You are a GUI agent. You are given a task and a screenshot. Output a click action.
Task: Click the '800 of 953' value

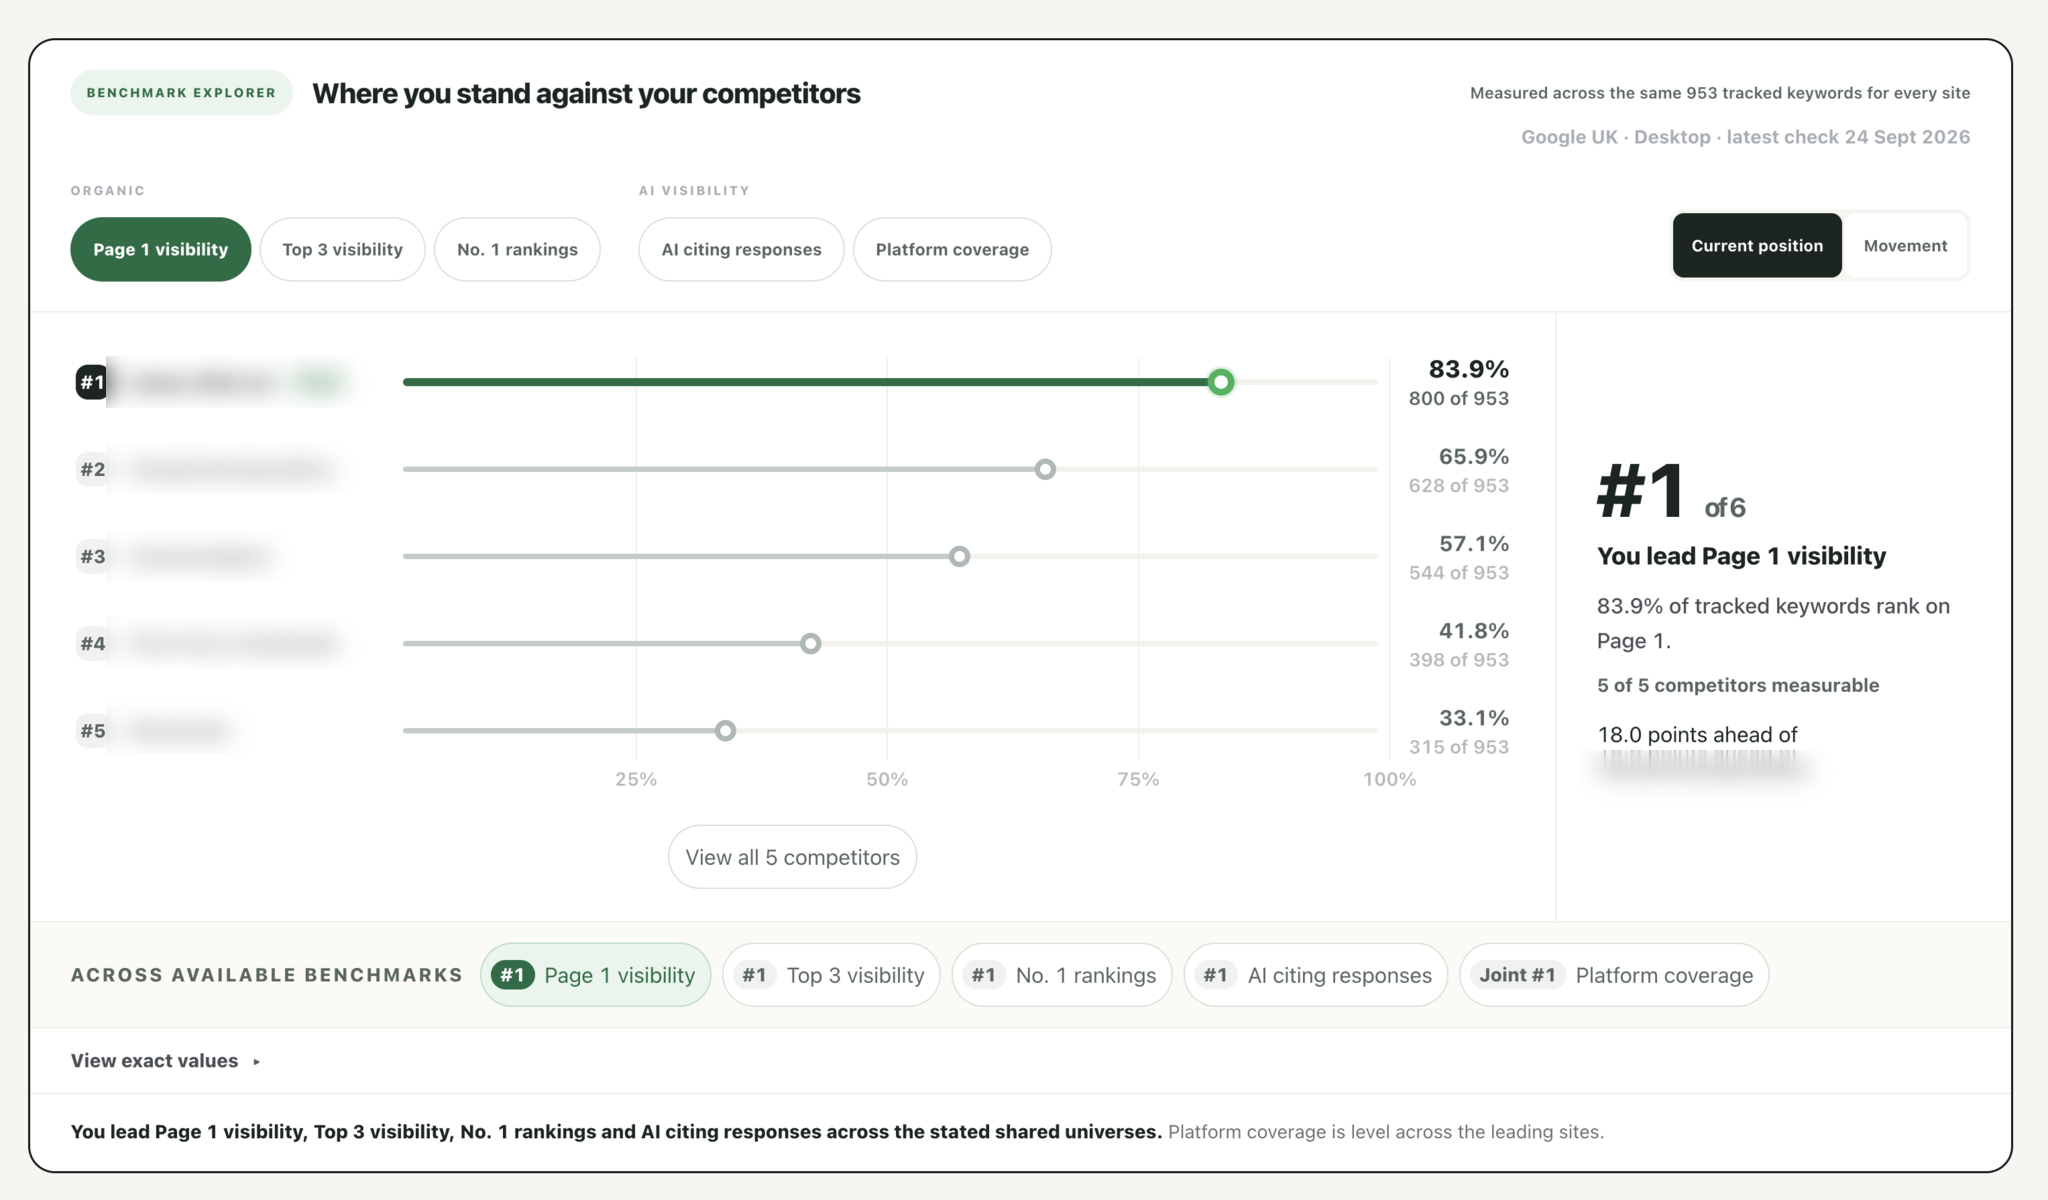(x=1458, y=398)
